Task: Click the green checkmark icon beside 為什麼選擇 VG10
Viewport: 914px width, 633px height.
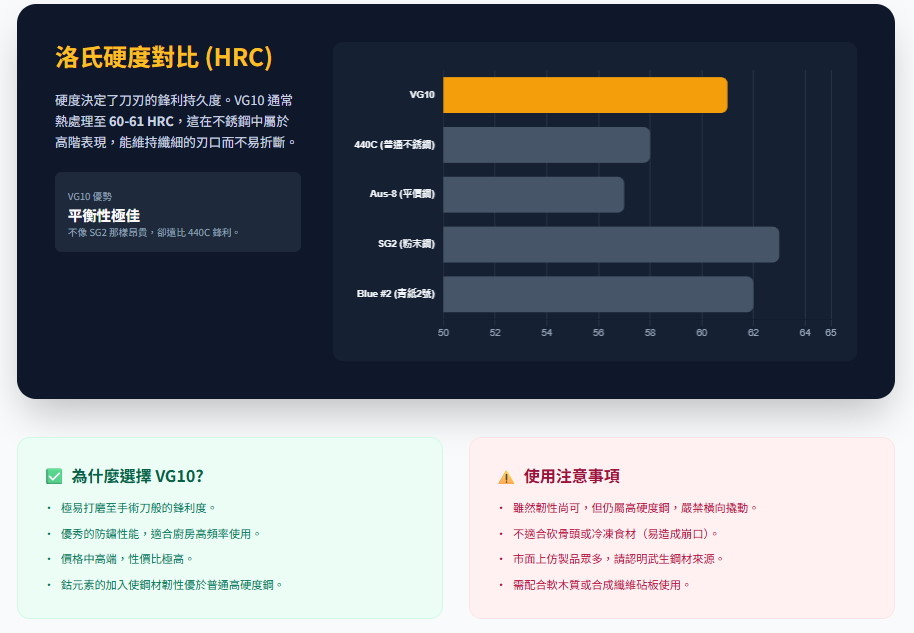Action: [x=54, y=477]
